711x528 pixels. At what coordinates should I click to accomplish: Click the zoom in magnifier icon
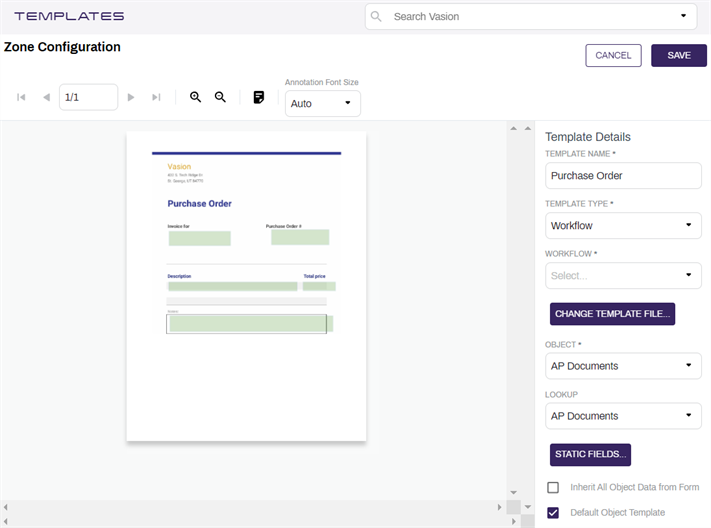click(x=195, y=97)
